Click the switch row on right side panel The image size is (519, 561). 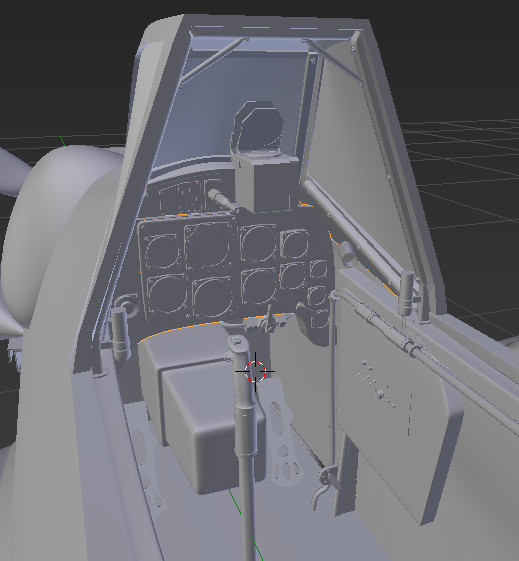379,385
